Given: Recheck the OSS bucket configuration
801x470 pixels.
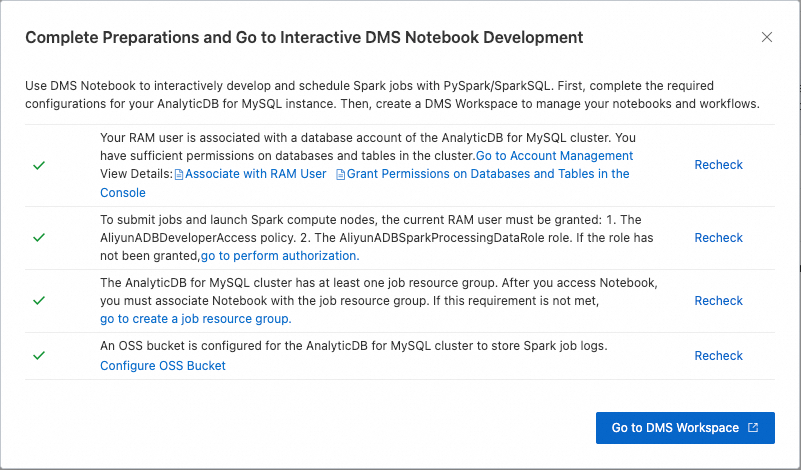Looking at the screenshot, I should (718, 356).
